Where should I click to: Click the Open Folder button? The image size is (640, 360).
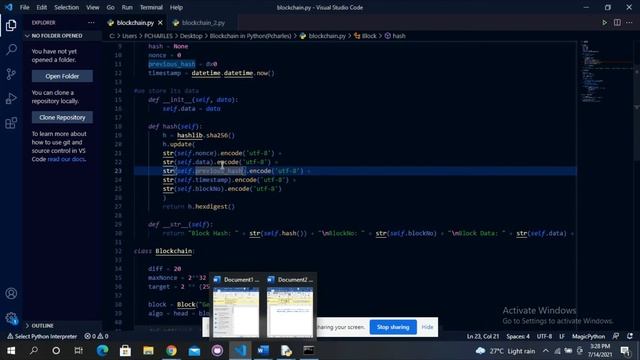[x=62, y=76]
